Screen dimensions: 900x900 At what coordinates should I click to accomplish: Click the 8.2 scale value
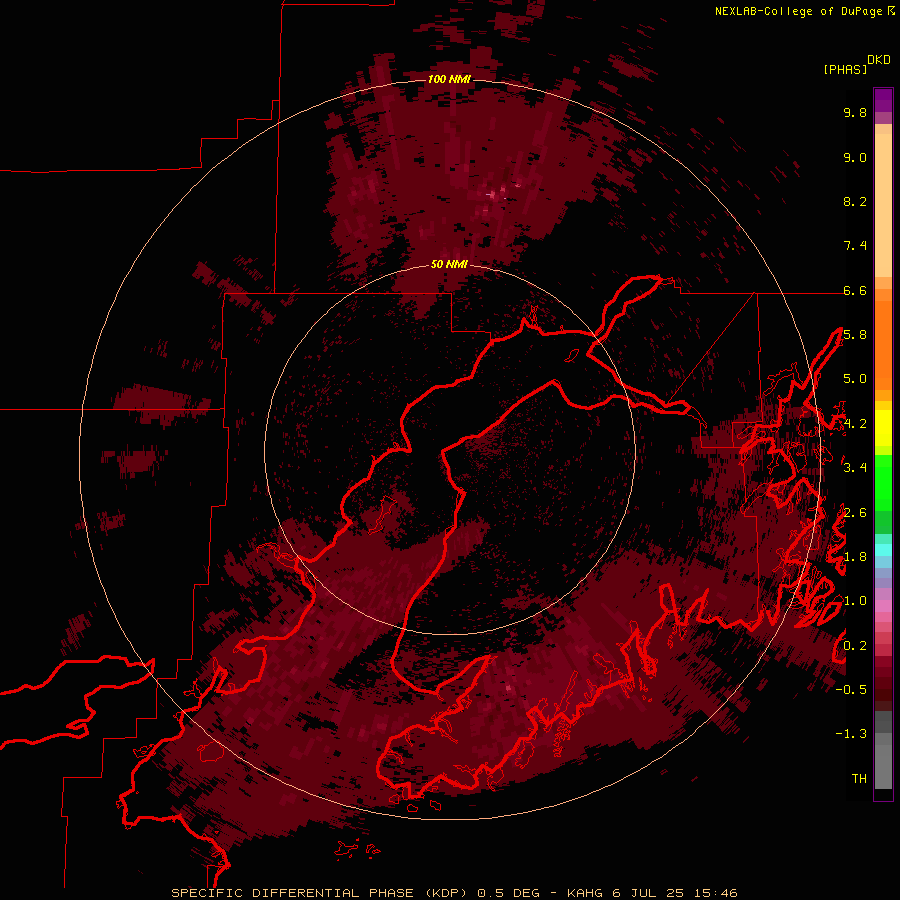click(855, 201)
